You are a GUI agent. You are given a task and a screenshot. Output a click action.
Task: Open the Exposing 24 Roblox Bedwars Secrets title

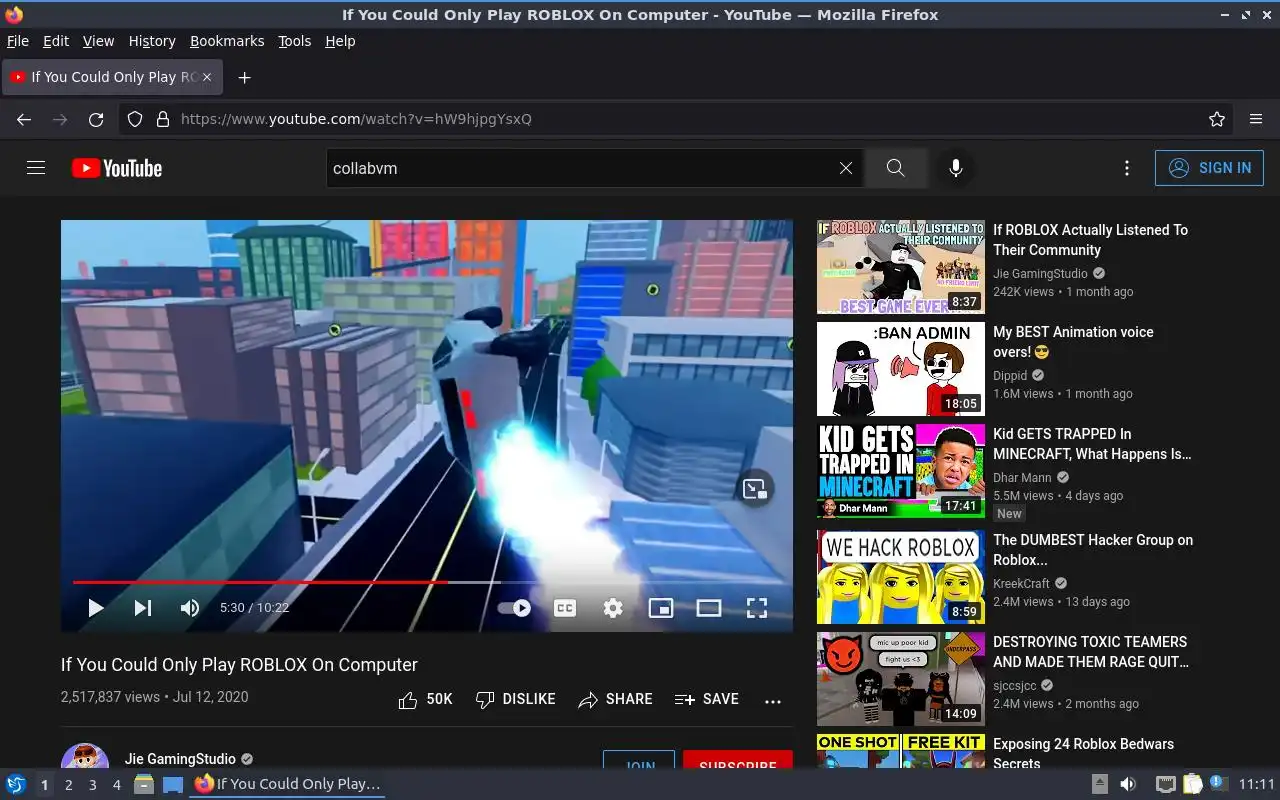click(1083, 753)
